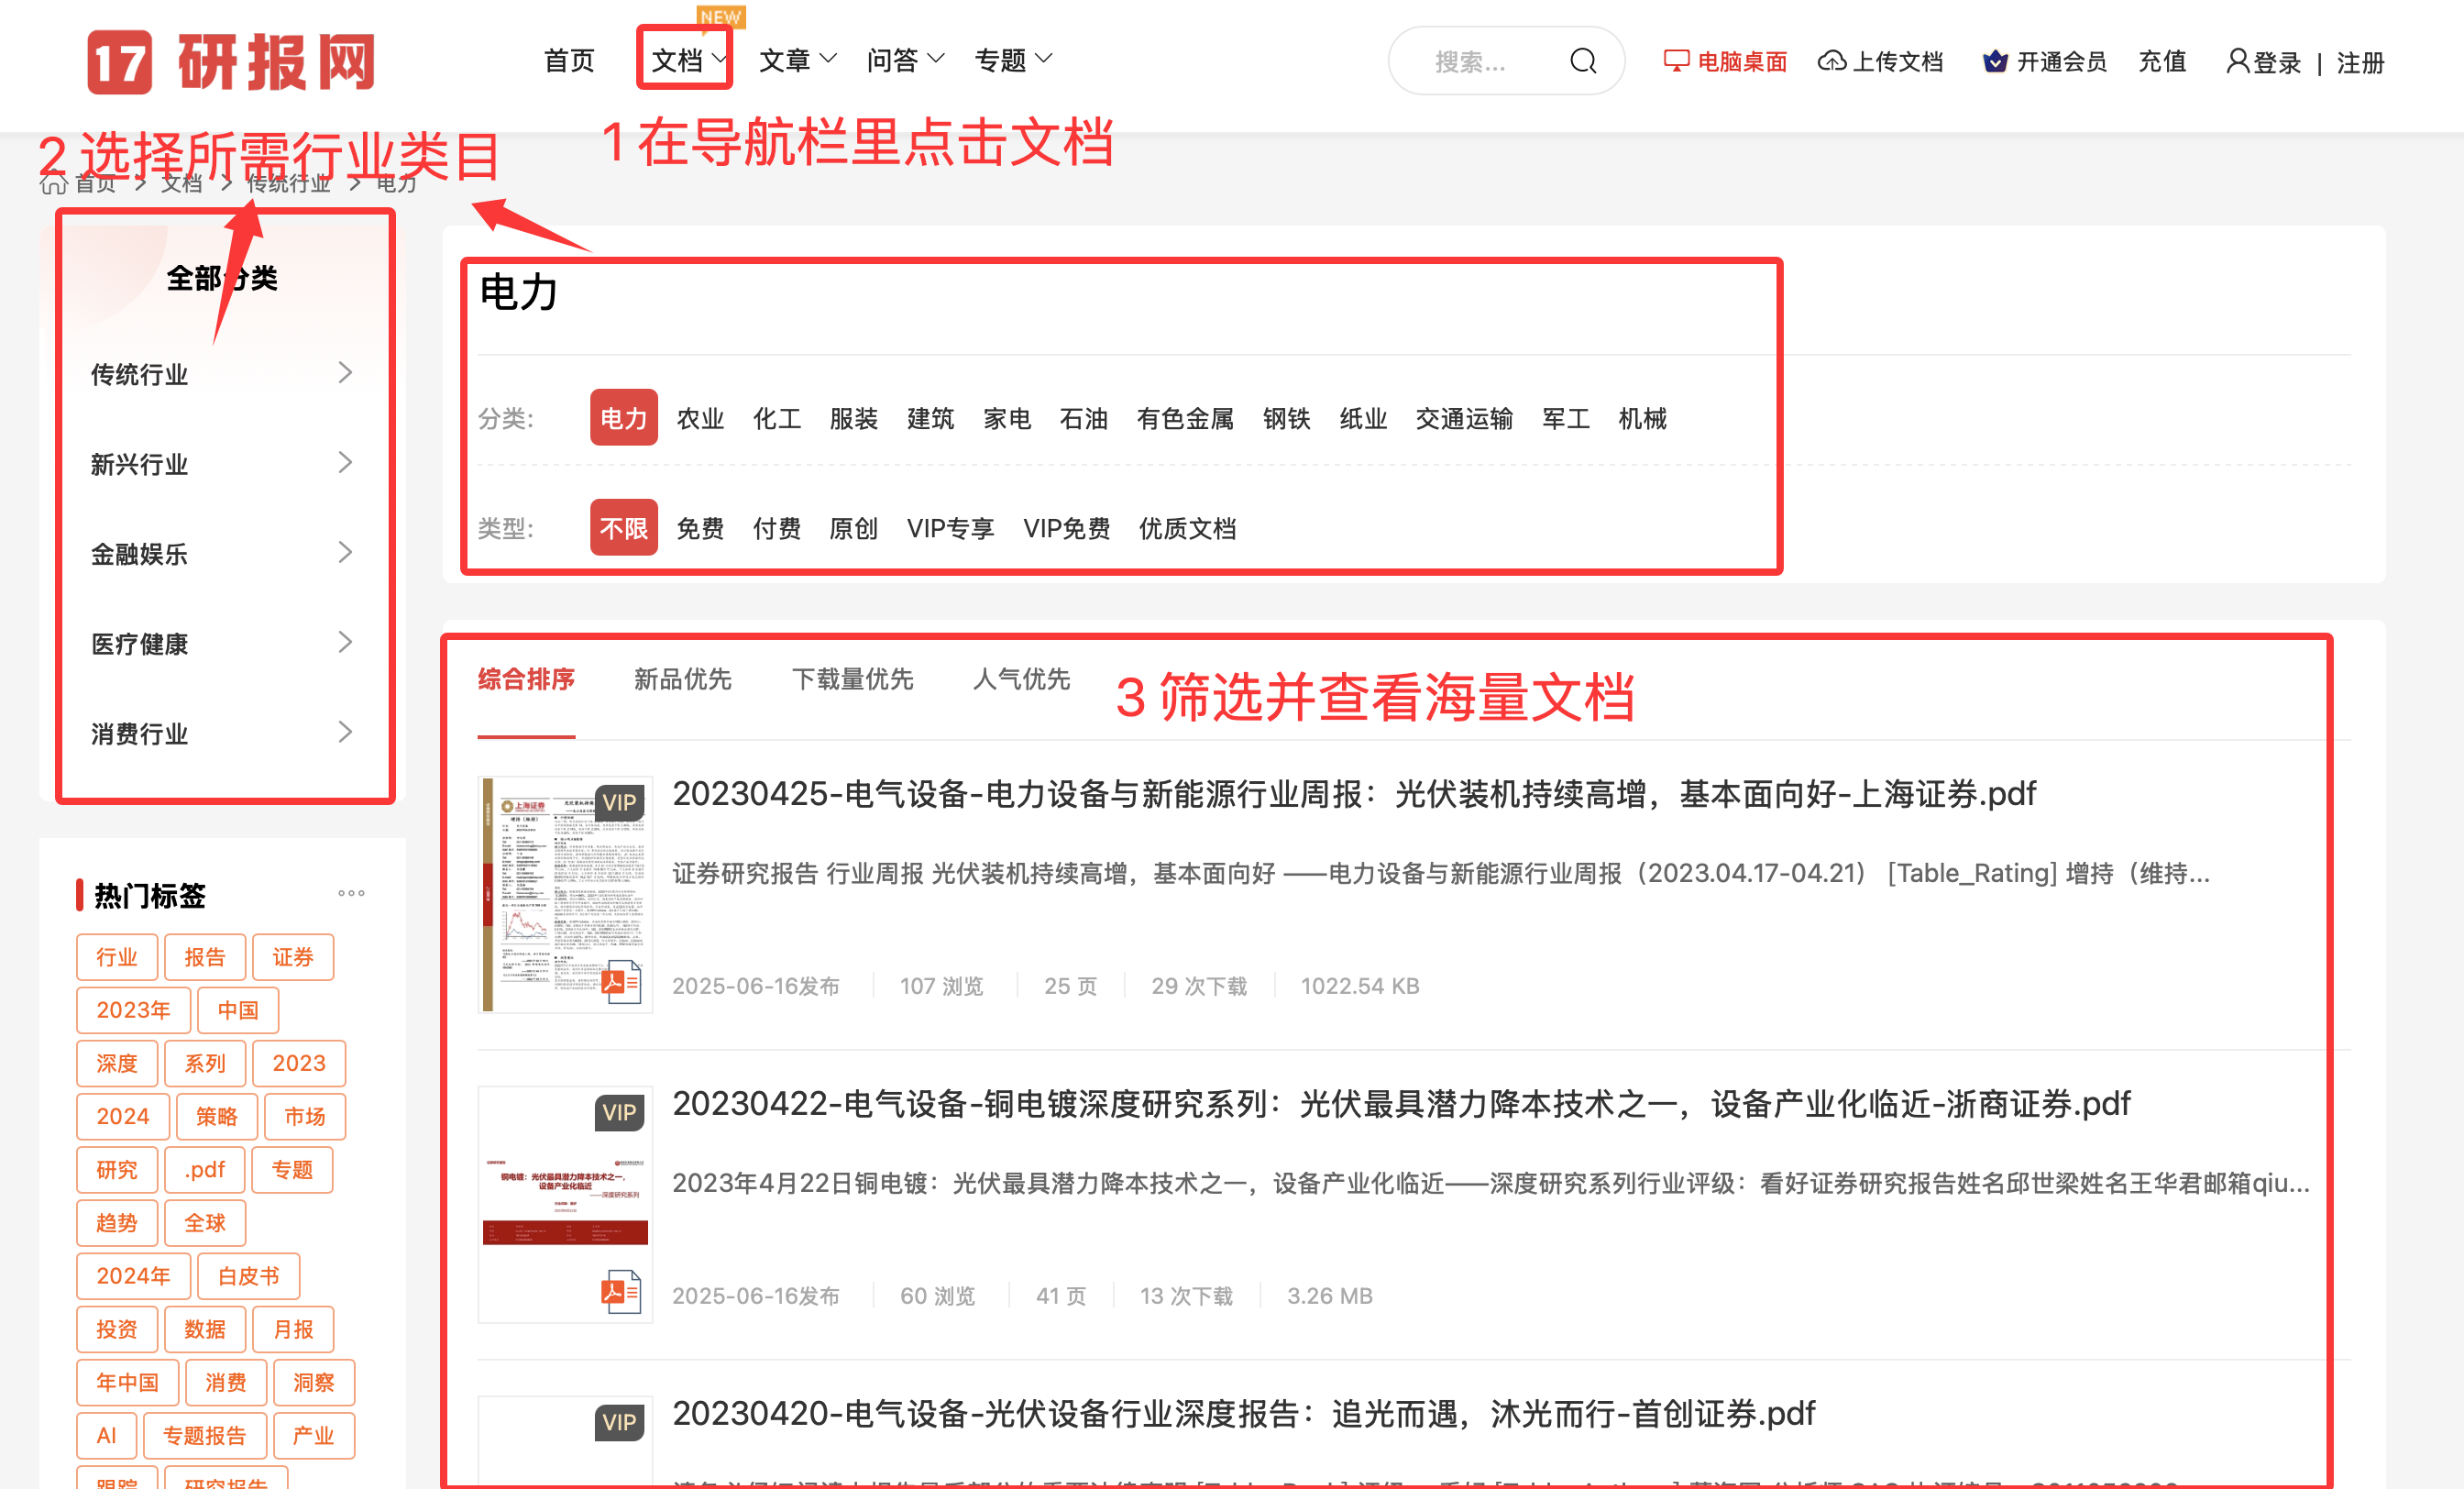Select VIP专享 type filter
This screenshot has height=1489, width=2464.
(950, 528)
